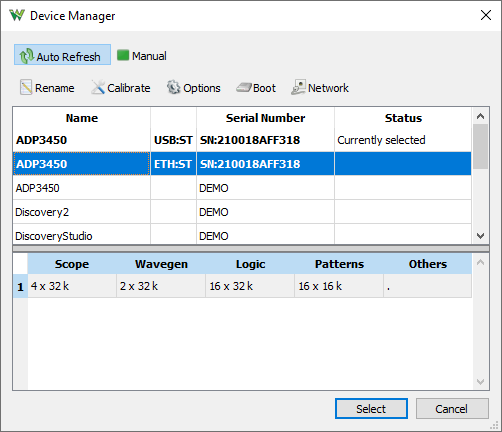The width and height of the screenshot is (502, 432).
Task: Click the WaveForms logo icon in title bar
Action: 17,15
